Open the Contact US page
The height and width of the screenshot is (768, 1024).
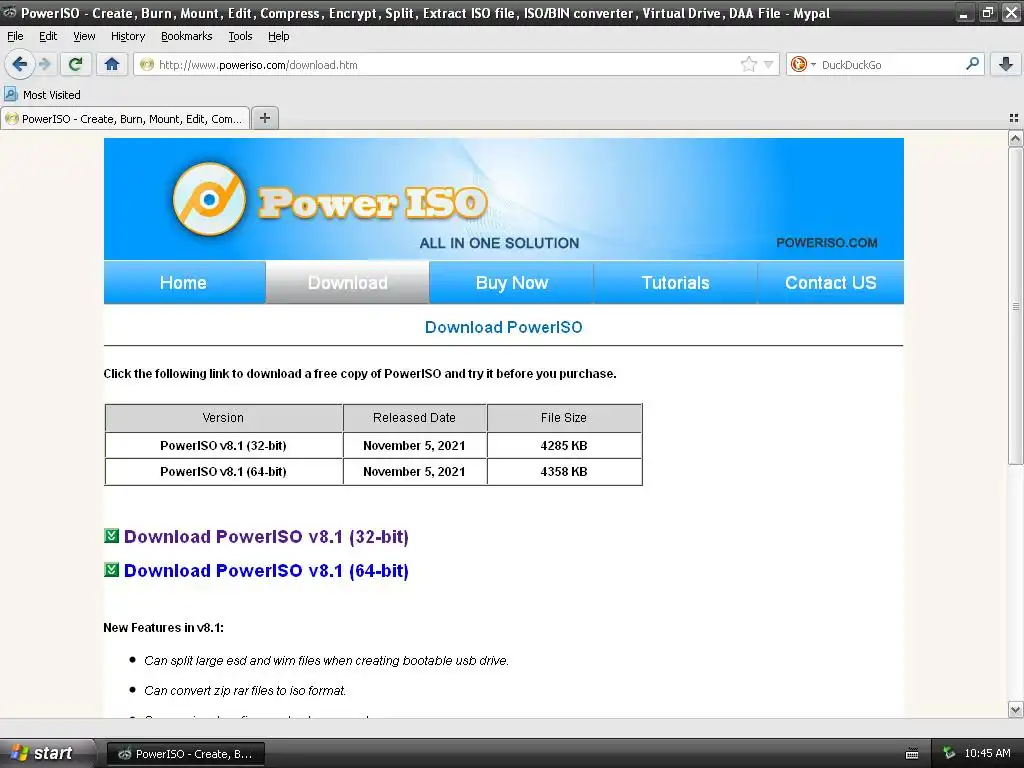[x=831, y=283]
